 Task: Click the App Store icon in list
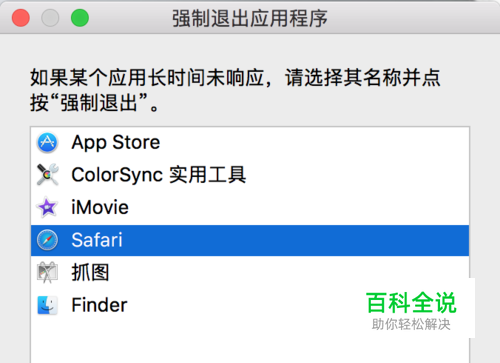(x=47, y=143)
